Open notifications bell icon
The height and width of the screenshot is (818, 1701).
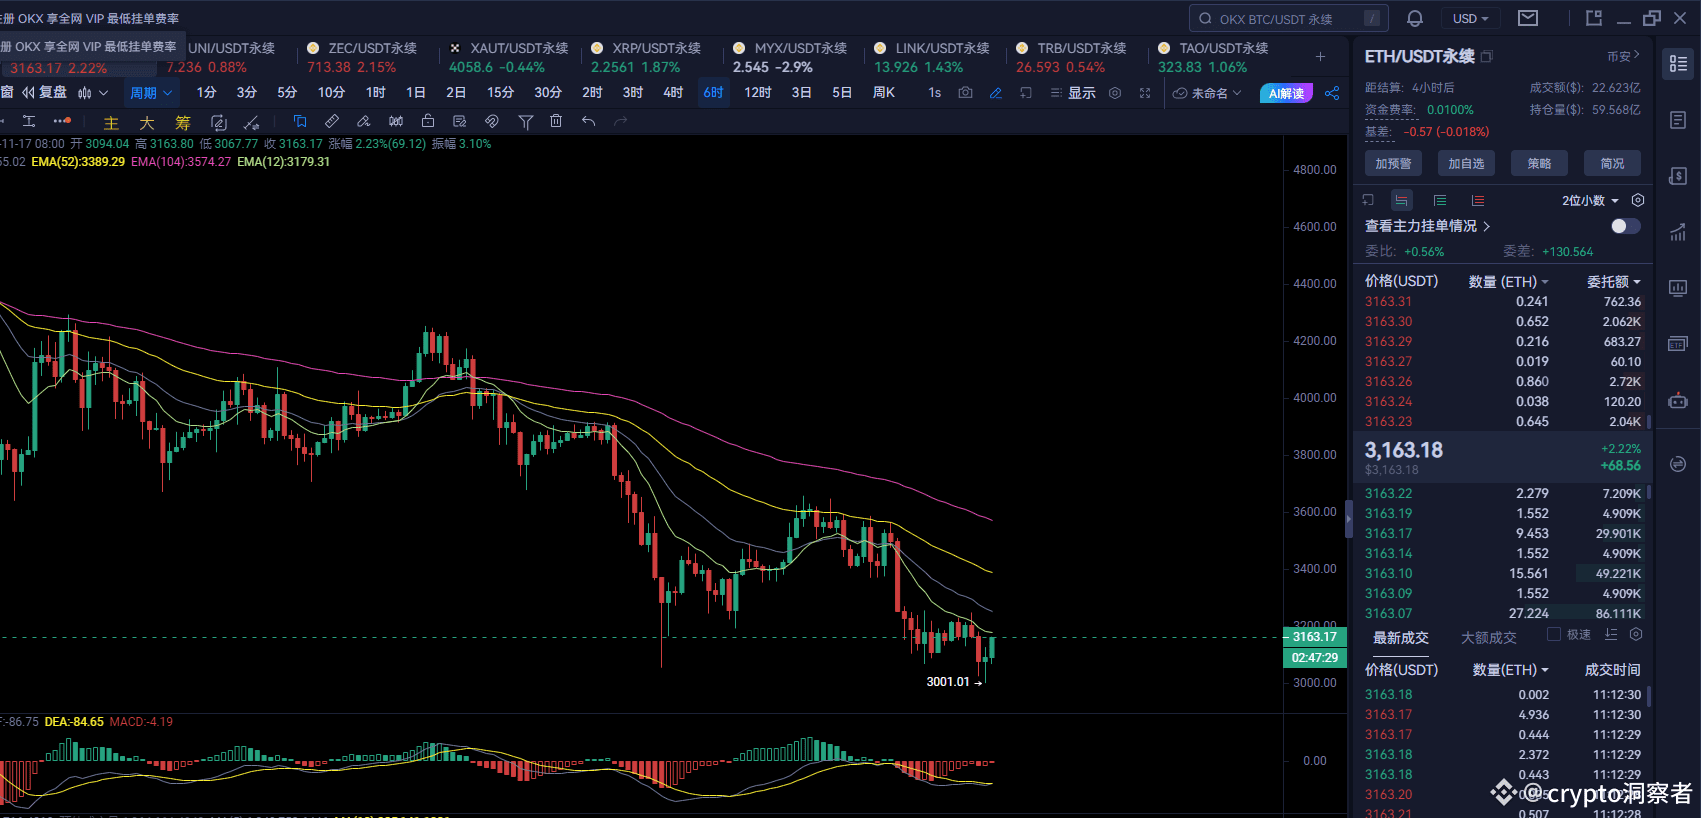[x=1415, y=18]
